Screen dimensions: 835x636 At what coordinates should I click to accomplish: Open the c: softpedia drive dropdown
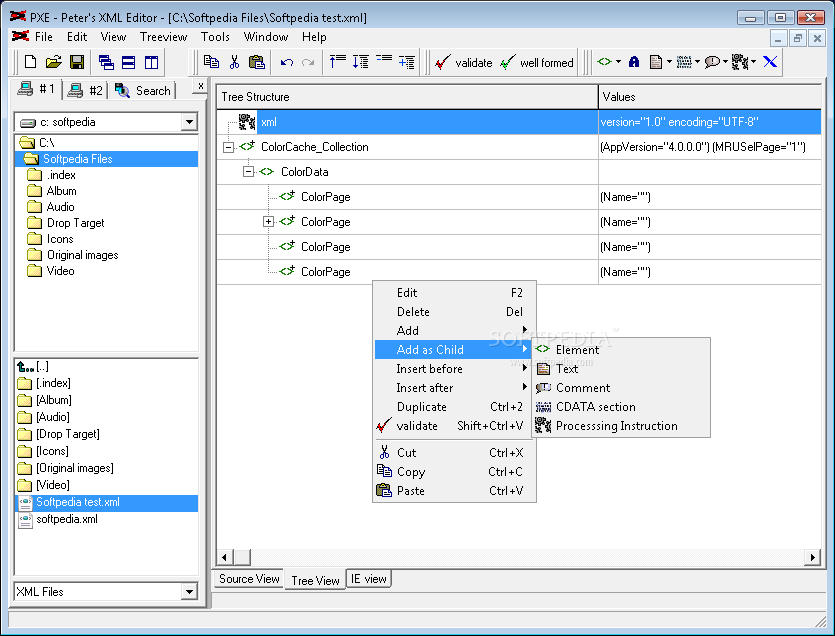(189, 122)
